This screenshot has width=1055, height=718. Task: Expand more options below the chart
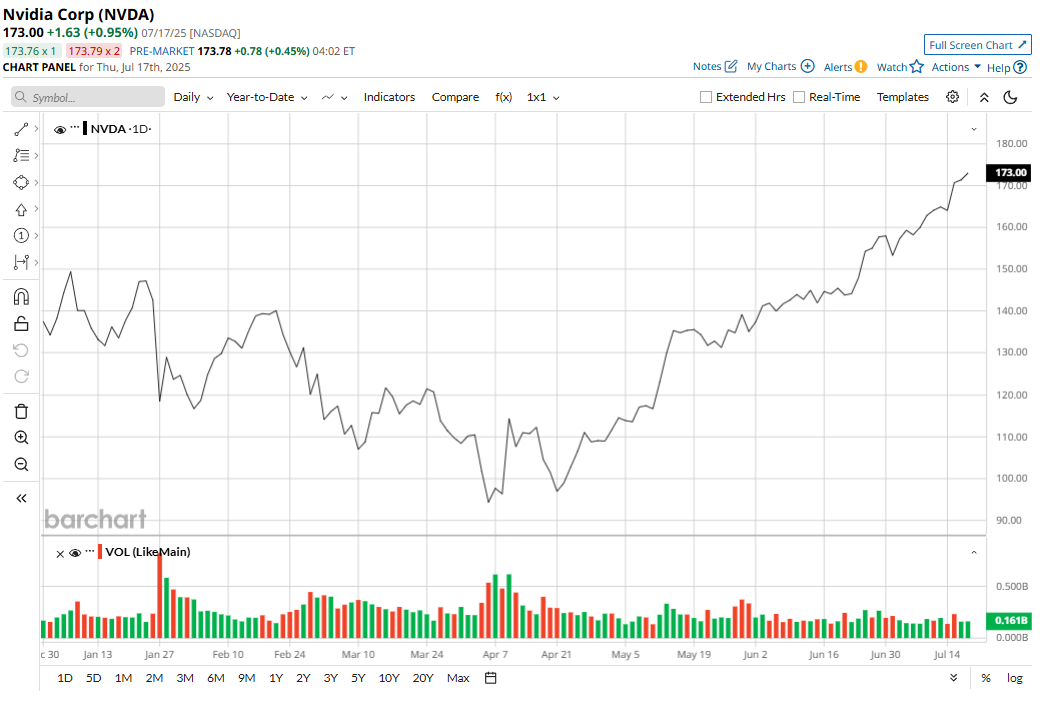point(953,678)
